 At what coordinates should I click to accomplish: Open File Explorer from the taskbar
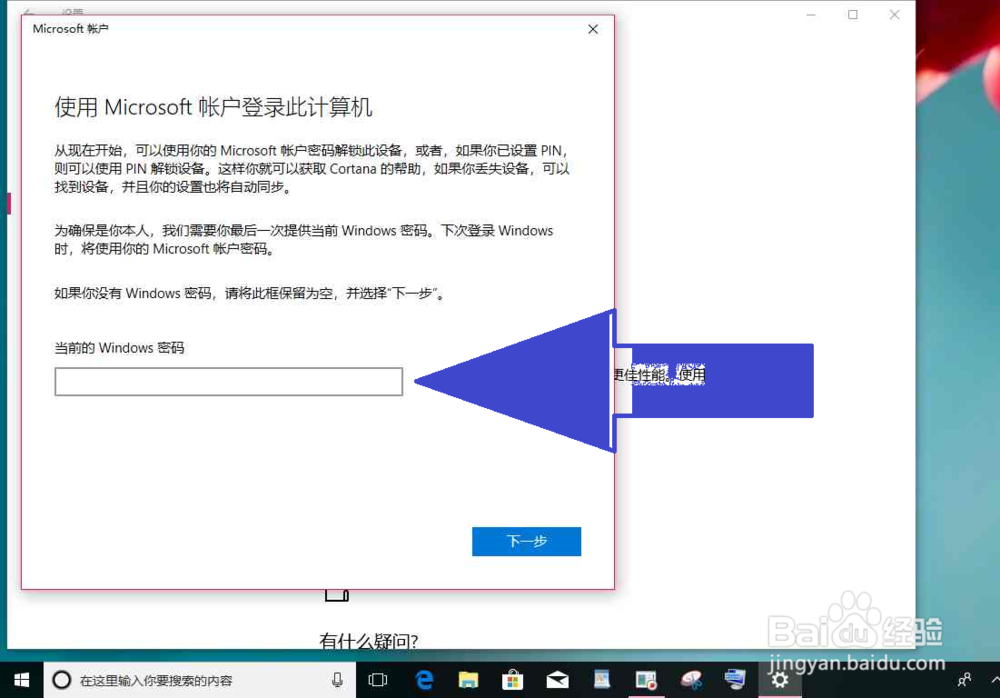468,680
